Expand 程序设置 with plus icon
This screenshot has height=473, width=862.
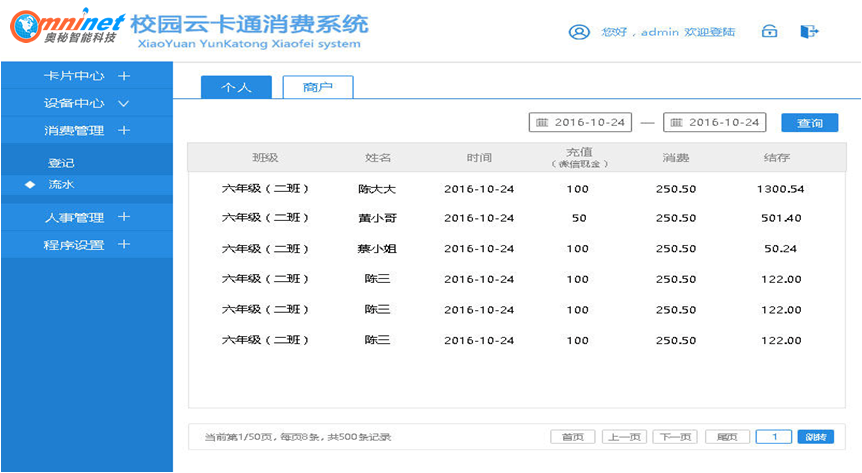124,244
